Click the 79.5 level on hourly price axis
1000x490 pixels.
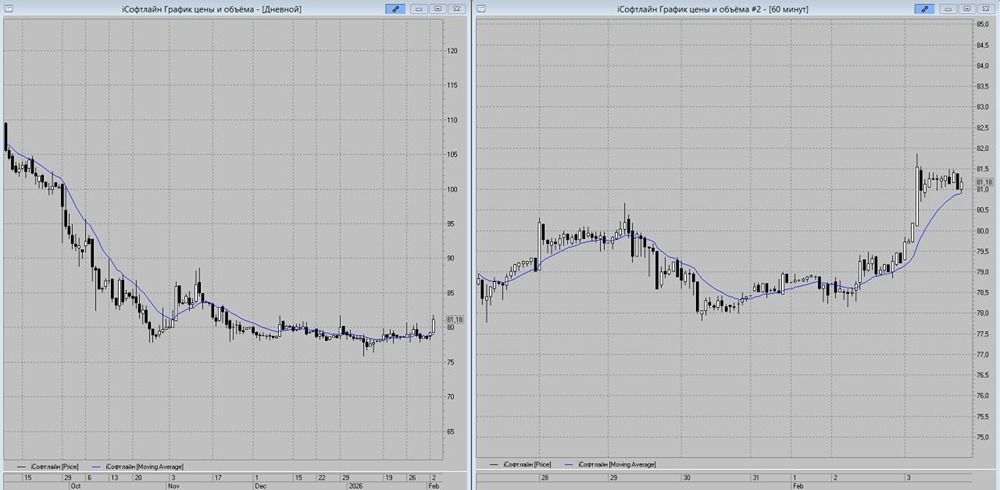click(983, 251)
